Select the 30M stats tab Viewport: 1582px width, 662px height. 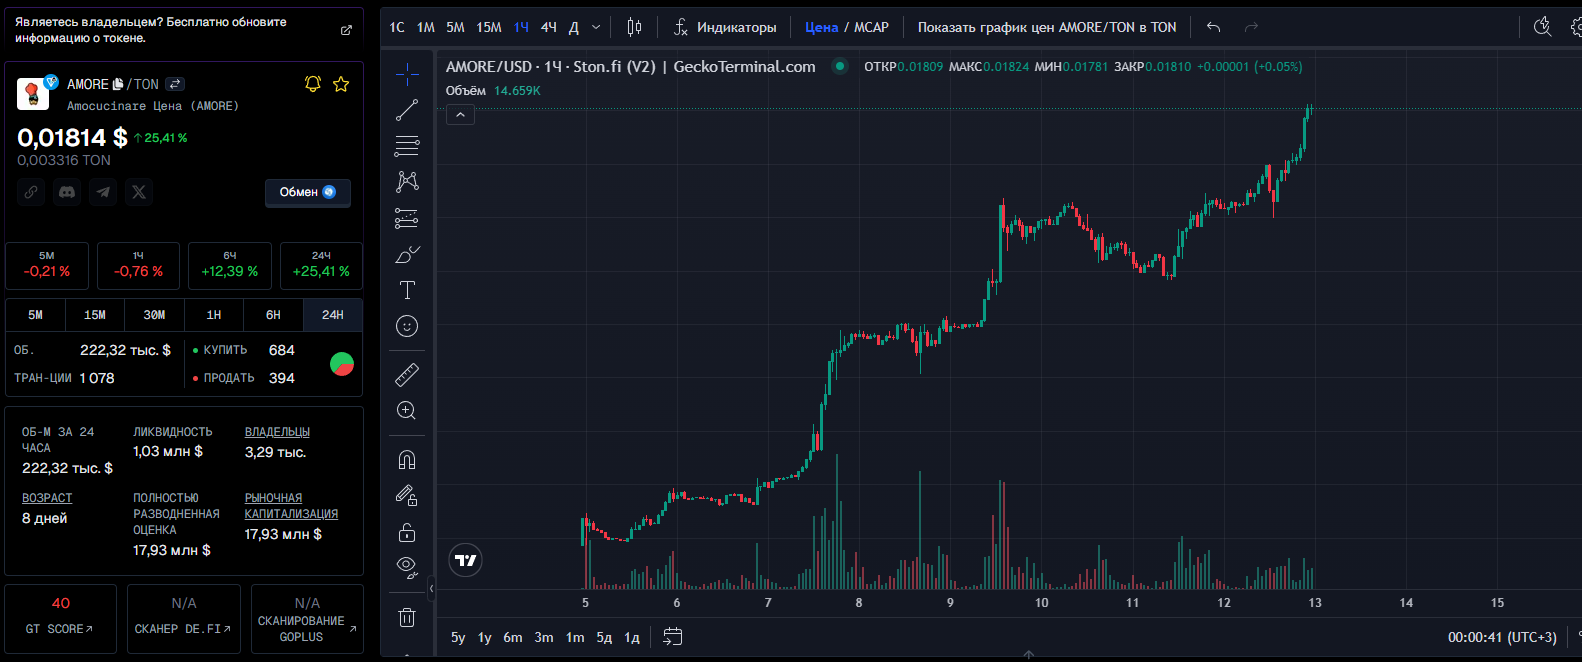pyautogui.click(x=154, y=315)
